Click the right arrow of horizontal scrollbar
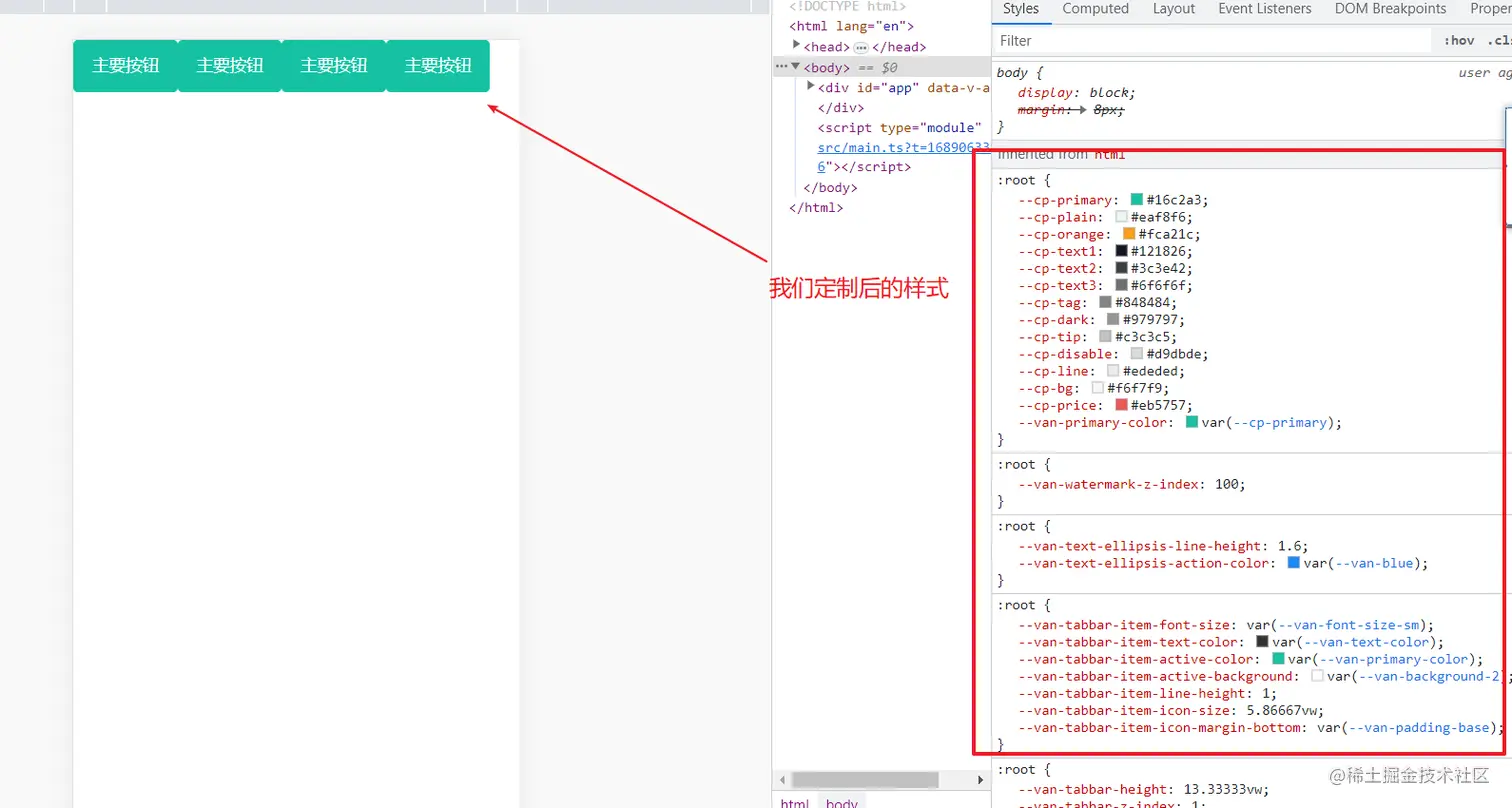 (980, 779)
